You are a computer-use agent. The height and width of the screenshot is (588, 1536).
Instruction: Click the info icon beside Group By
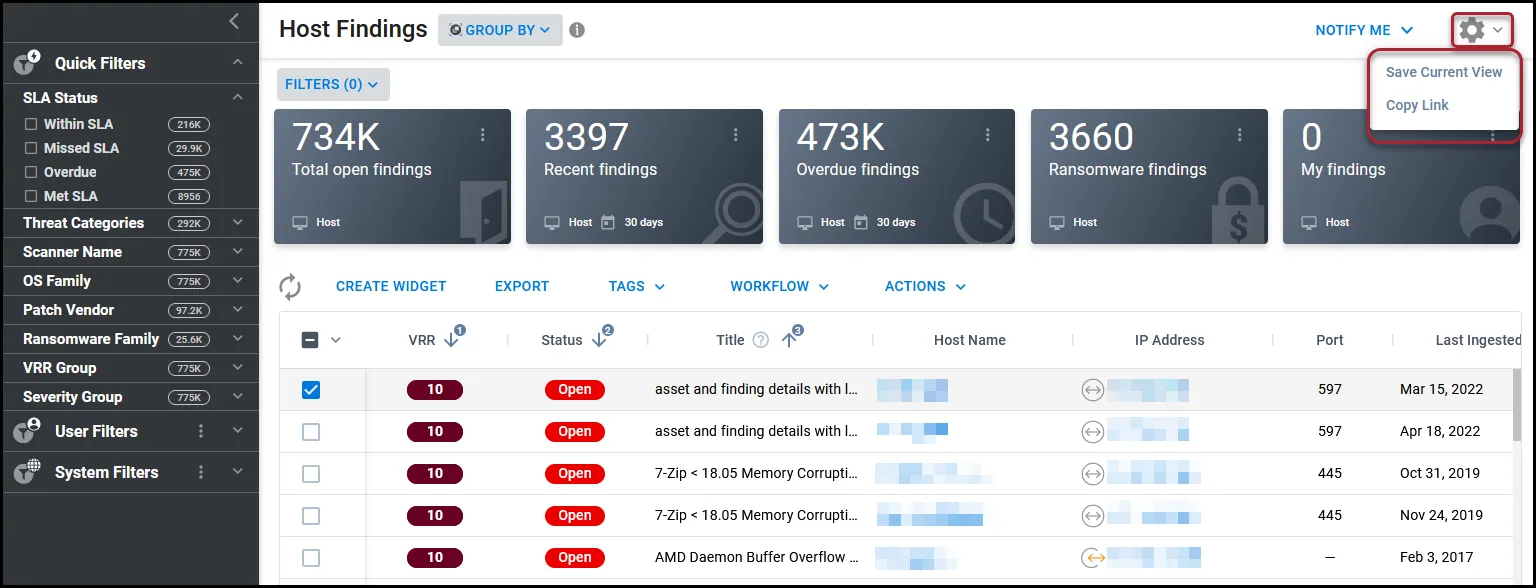pyautogui.click(x=577, y=30)
